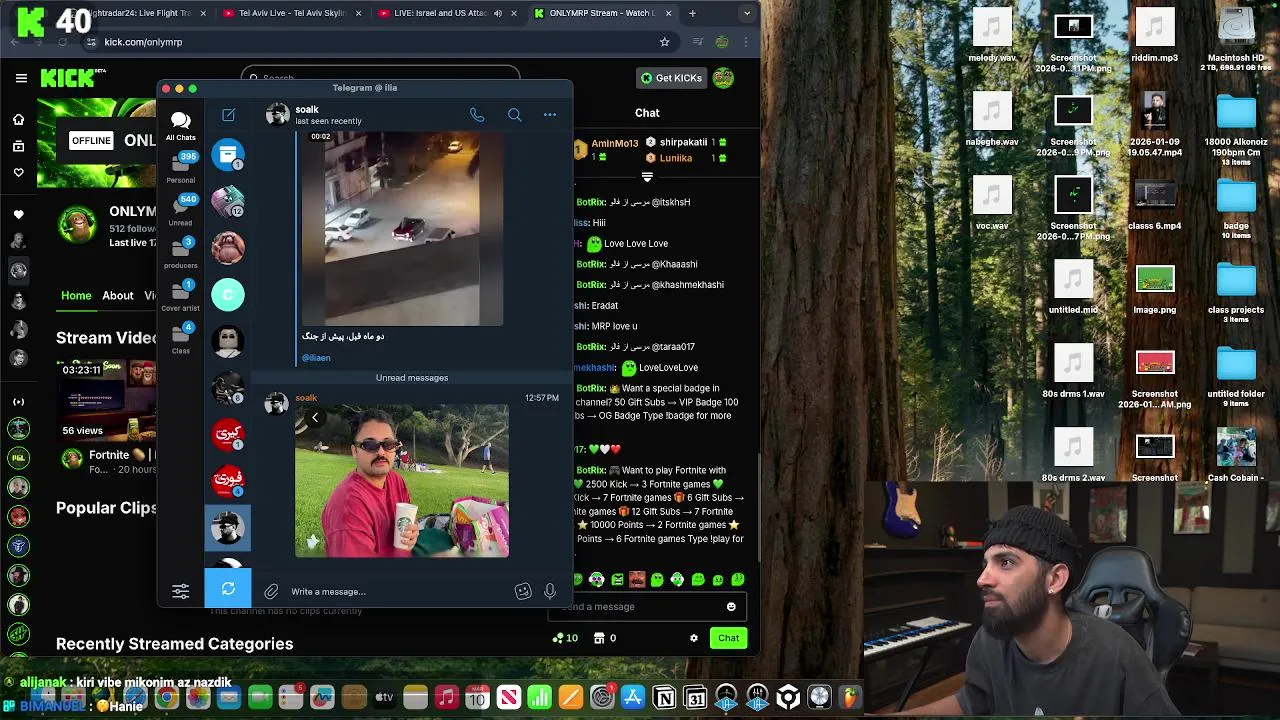Start a voice call with soalk in Telegram

point(477,115)
